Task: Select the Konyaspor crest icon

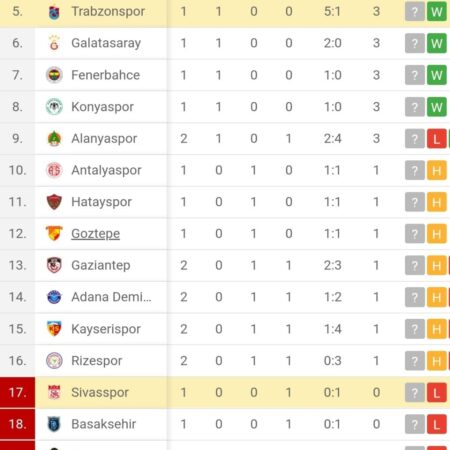Action: pos(54,107)
